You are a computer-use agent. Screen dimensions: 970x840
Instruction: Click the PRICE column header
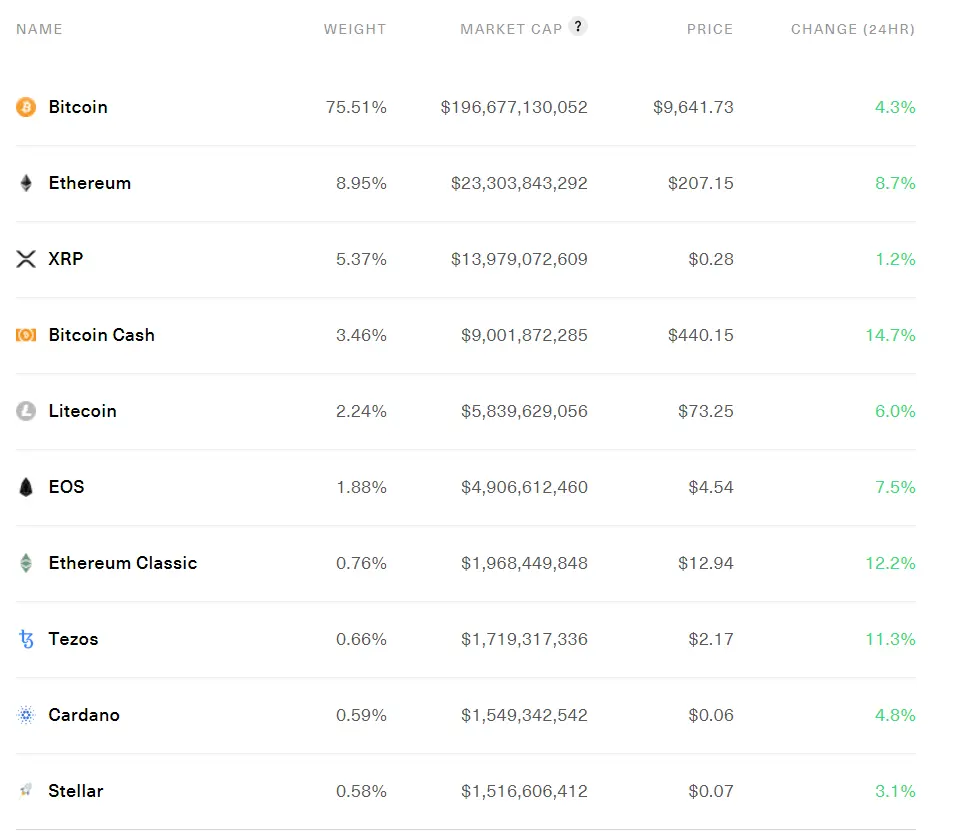point(710,29)
